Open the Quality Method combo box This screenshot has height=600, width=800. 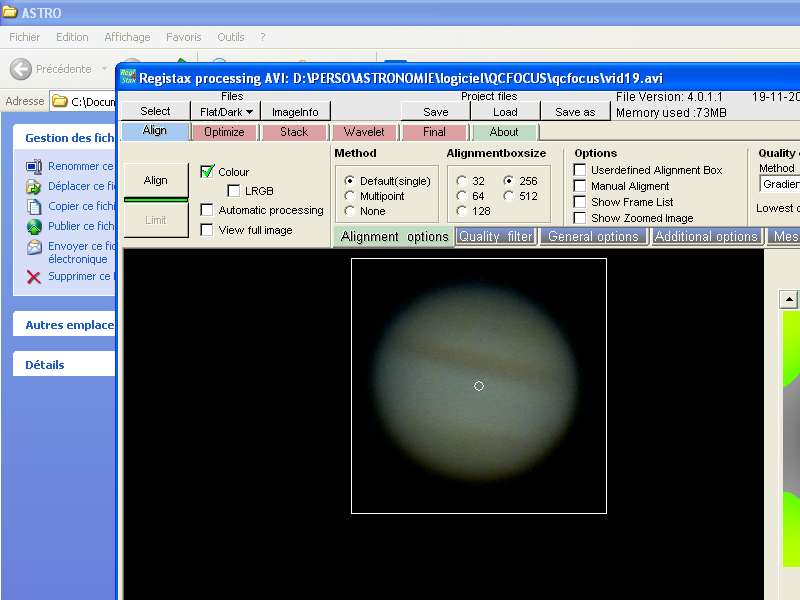point(780,184)
